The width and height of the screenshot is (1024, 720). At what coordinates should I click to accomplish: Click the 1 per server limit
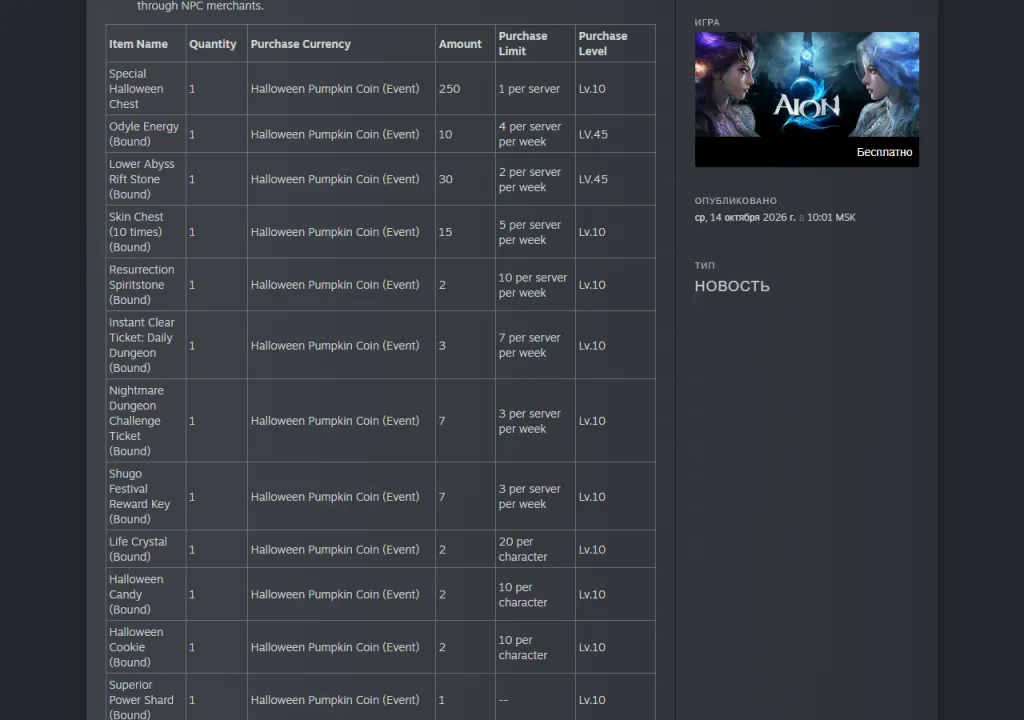[529, 89]
